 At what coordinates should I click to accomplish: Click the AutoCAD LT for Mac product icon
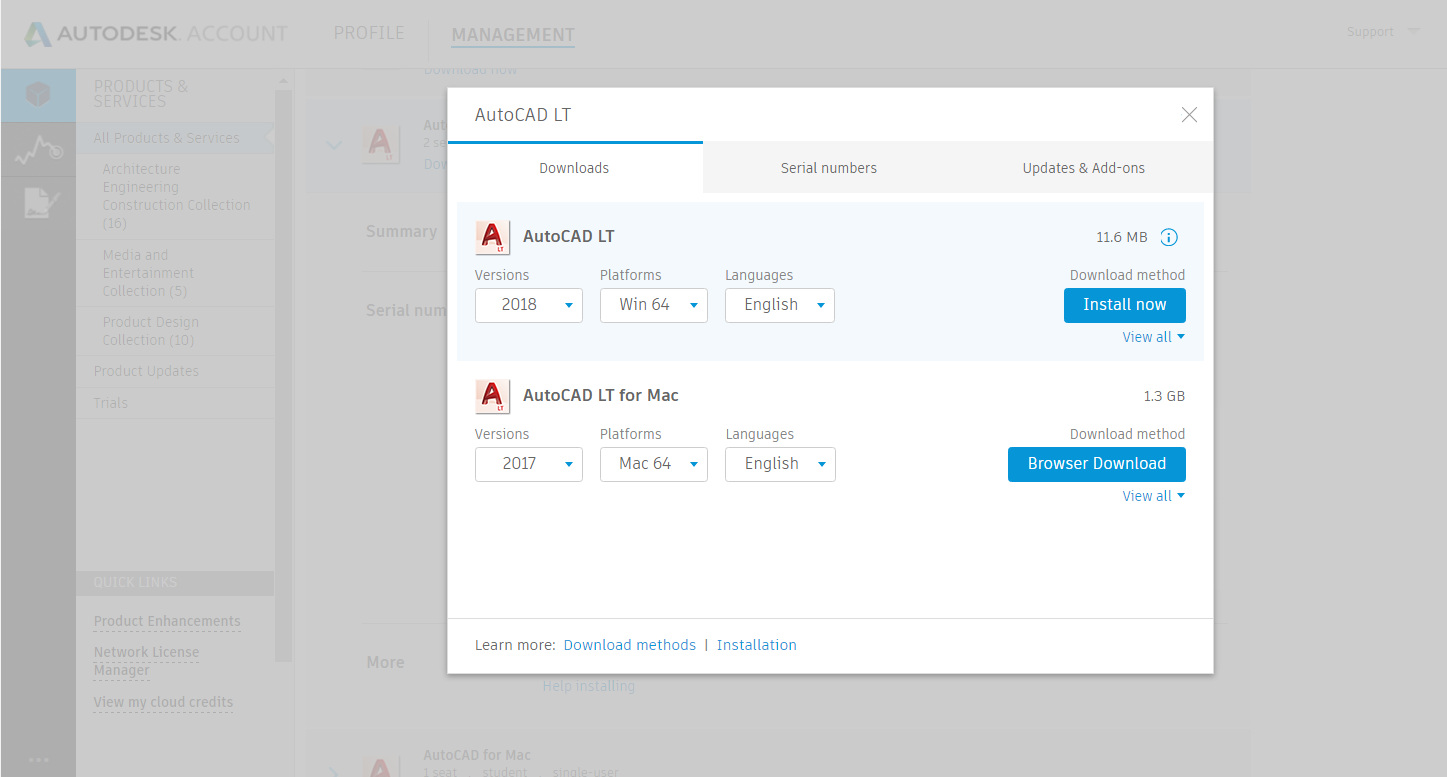click(x=492, y=396)
